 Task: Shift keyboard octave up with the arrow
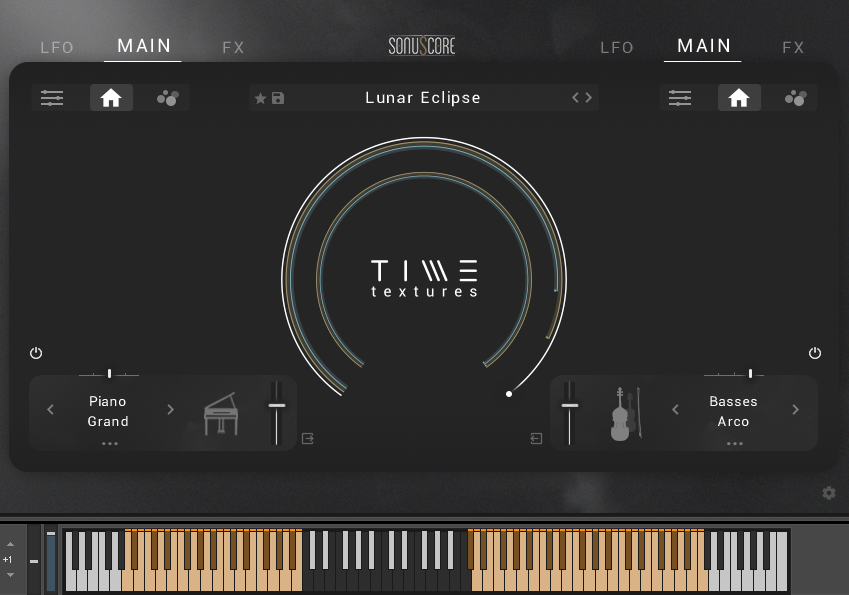10,544
